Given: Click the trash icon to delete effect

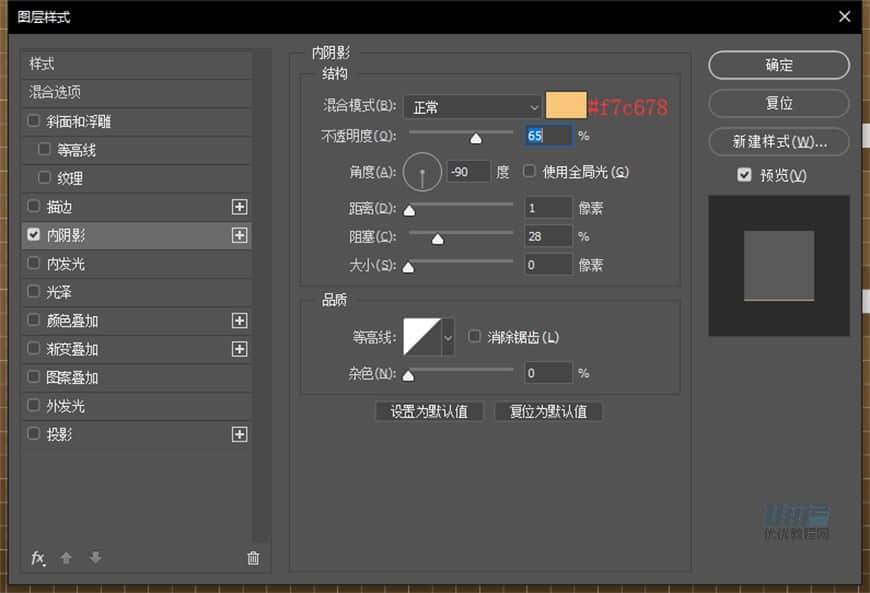Looking at the screenshot, I should click(253, 558).
